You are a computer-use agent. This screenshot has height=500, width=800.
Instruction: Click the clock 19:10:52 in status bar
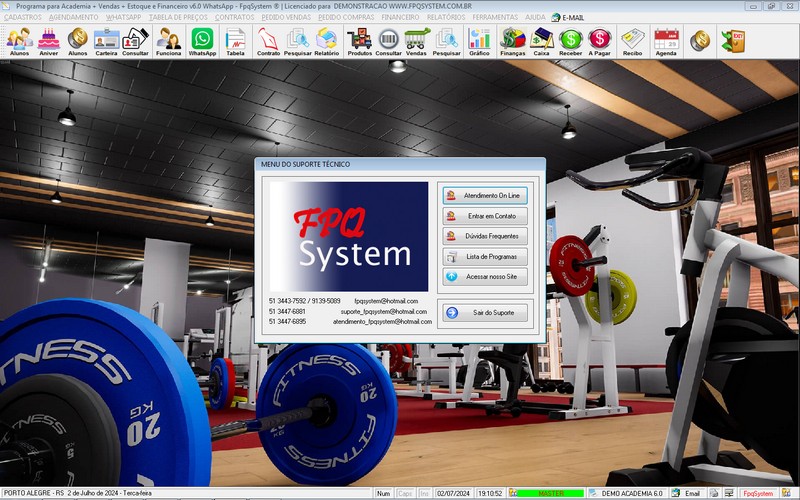490,493
